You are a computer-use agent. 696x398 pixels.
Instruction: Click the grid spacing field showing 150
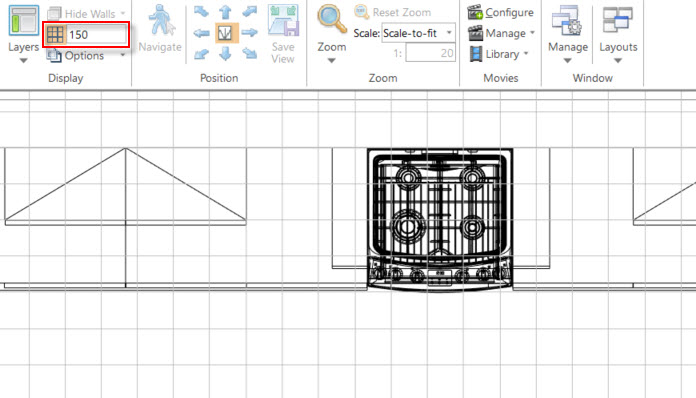(x=97, y=35)
